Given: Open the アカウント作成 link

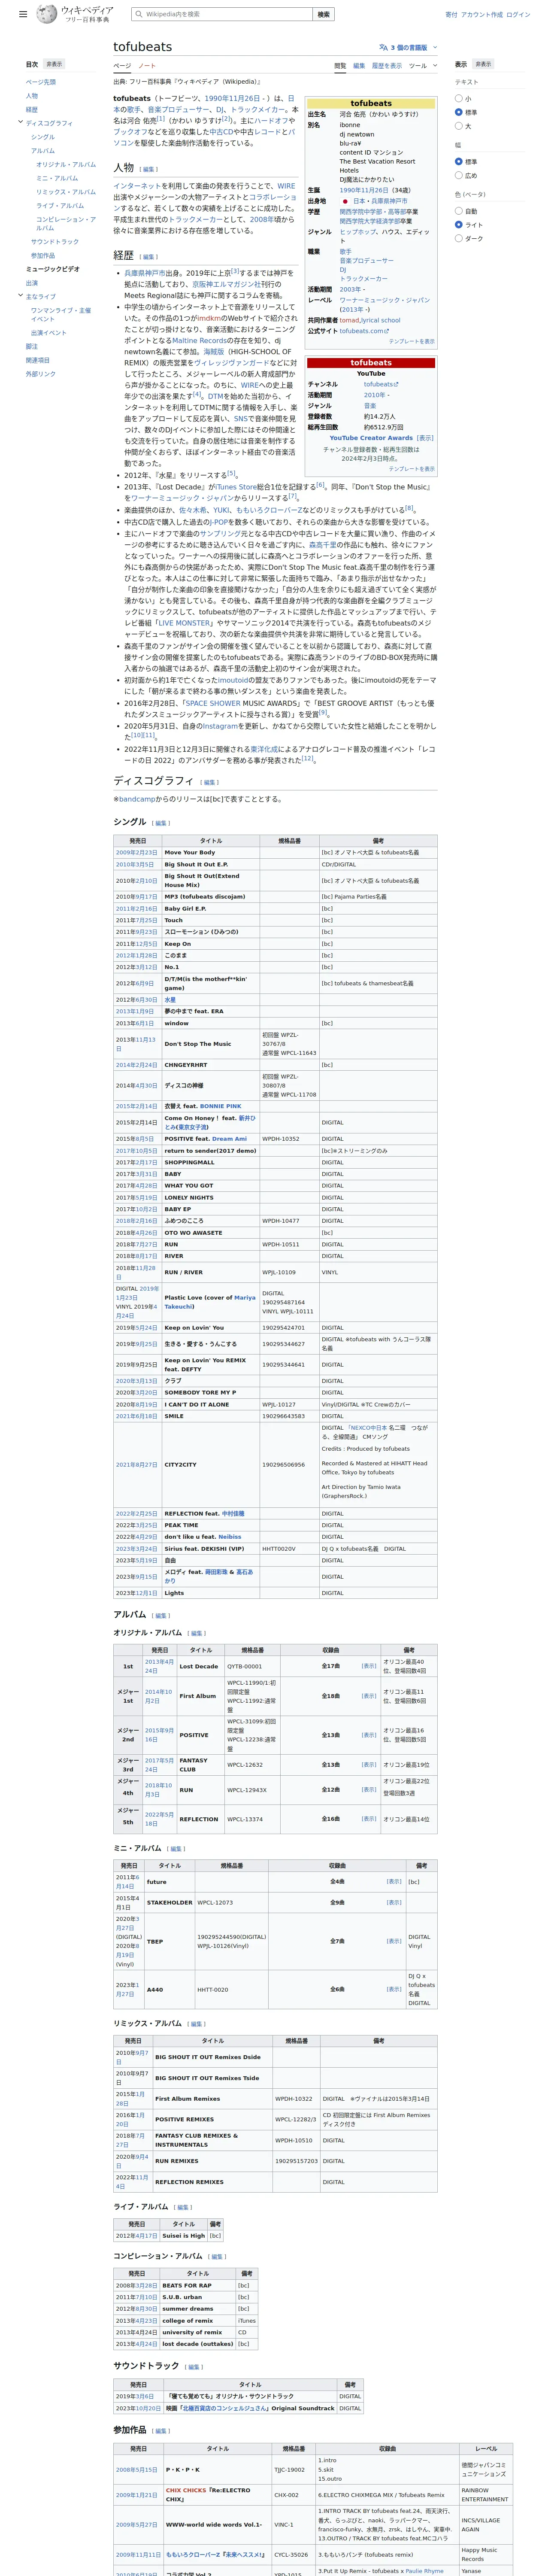Looking at the screenshot, I should [482, 15].
